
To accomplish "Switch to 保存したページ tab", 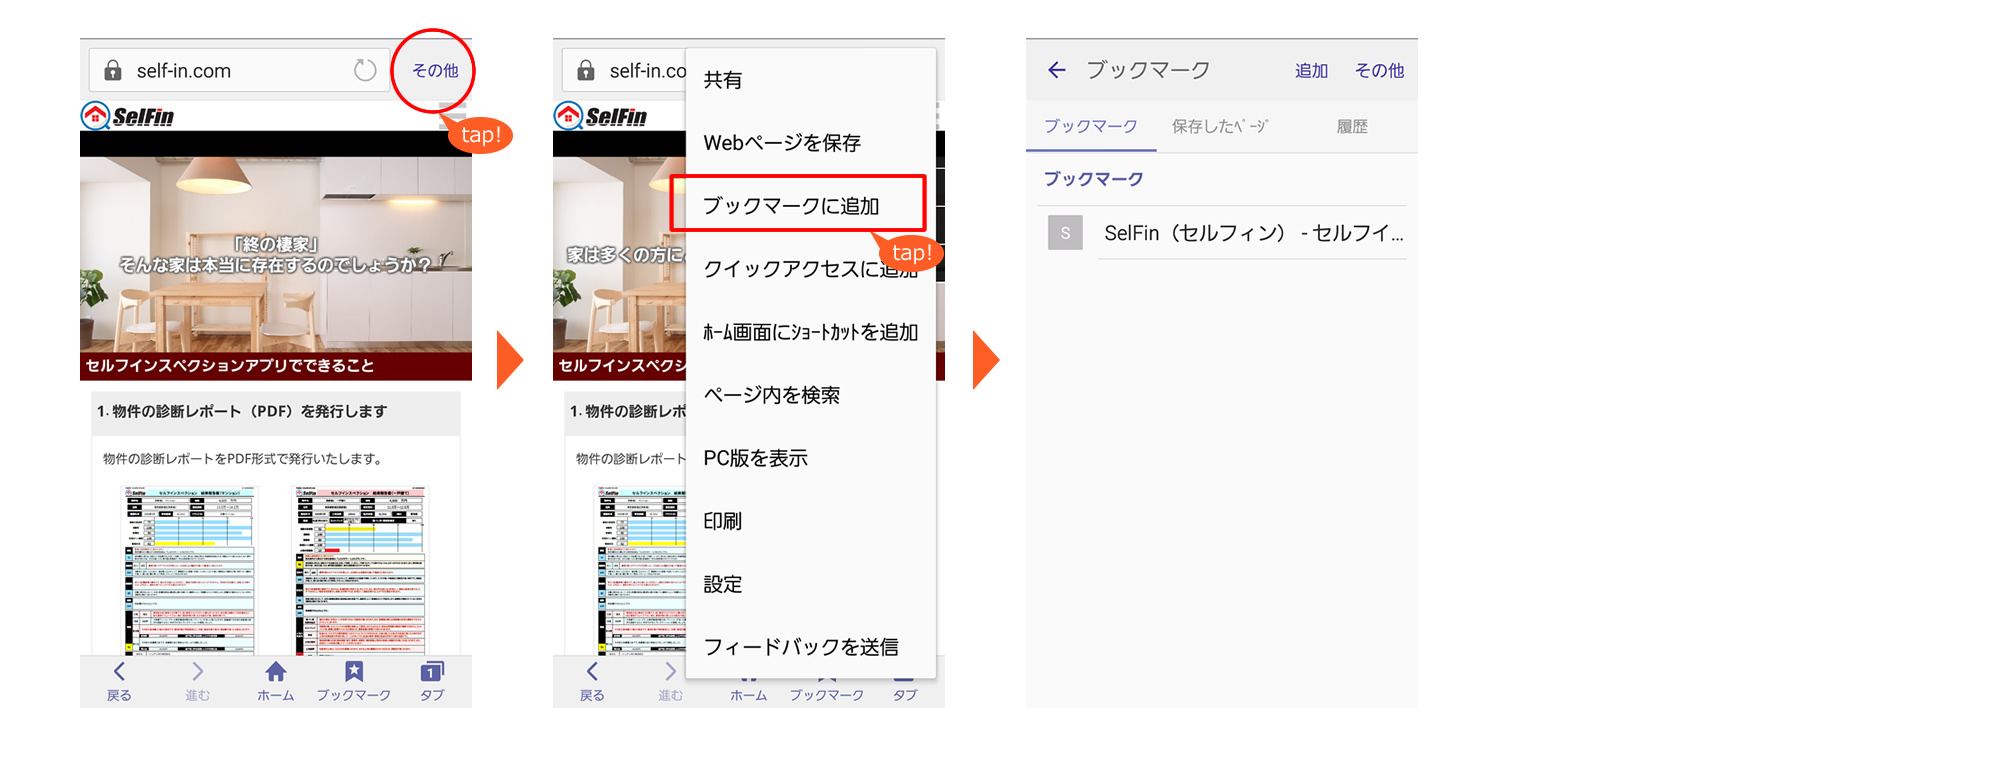I will click(x=1220, y=127).
